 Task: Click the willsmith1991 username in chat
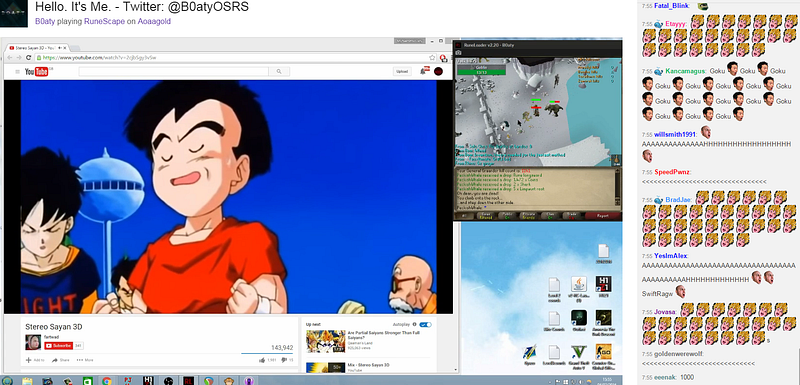[676, 135]
